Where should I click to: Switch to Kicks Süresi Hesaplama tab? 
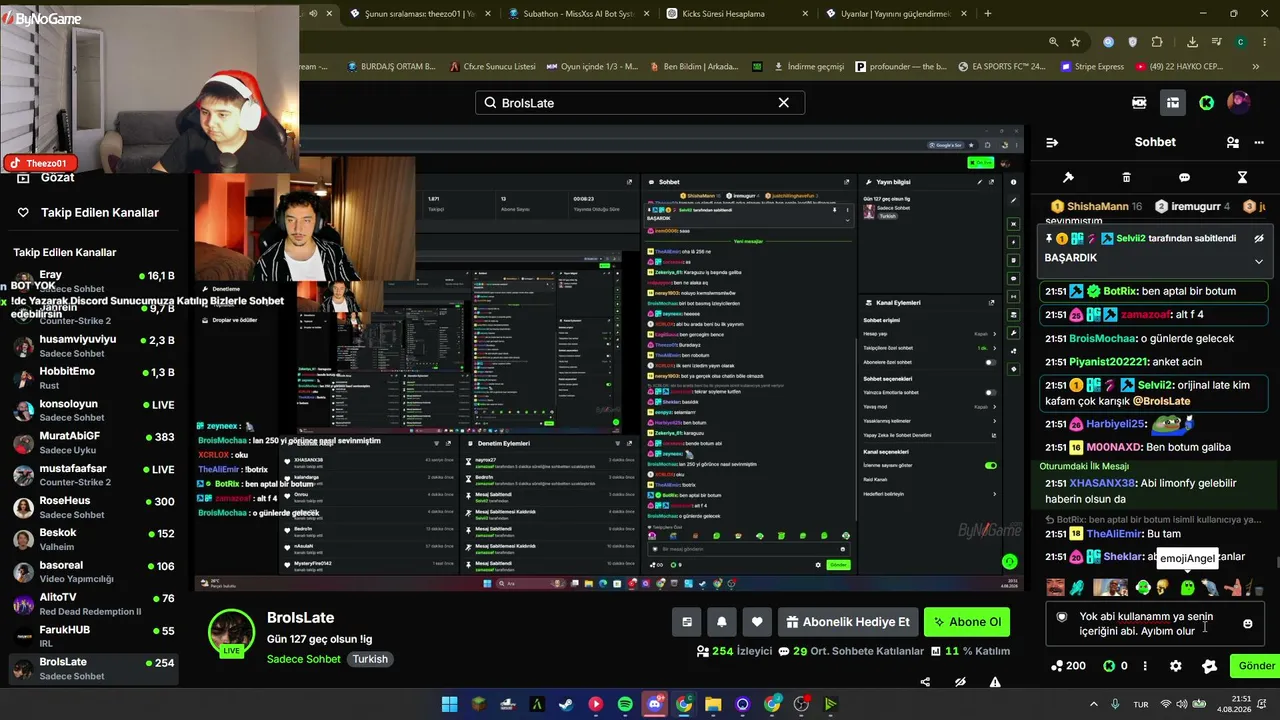pyautogui.click(x=738, y=14)
